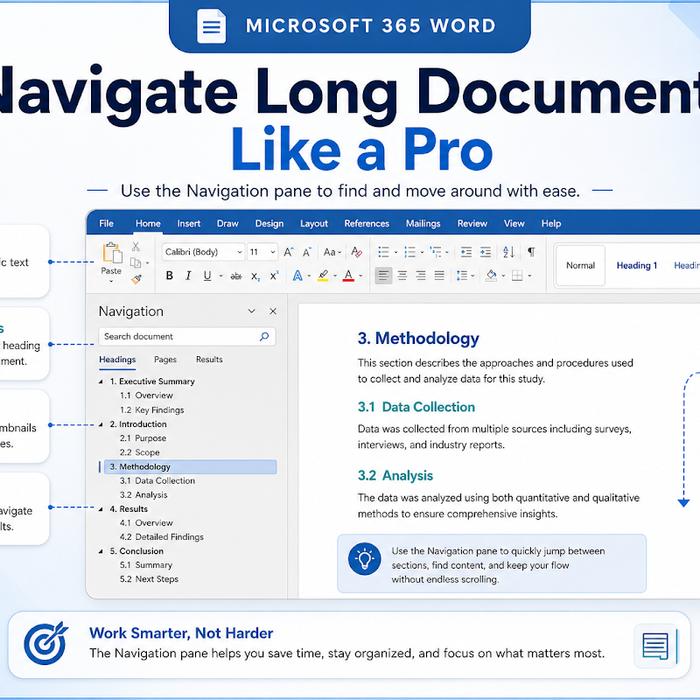Click the Search document field

click(x=187, y=337)
